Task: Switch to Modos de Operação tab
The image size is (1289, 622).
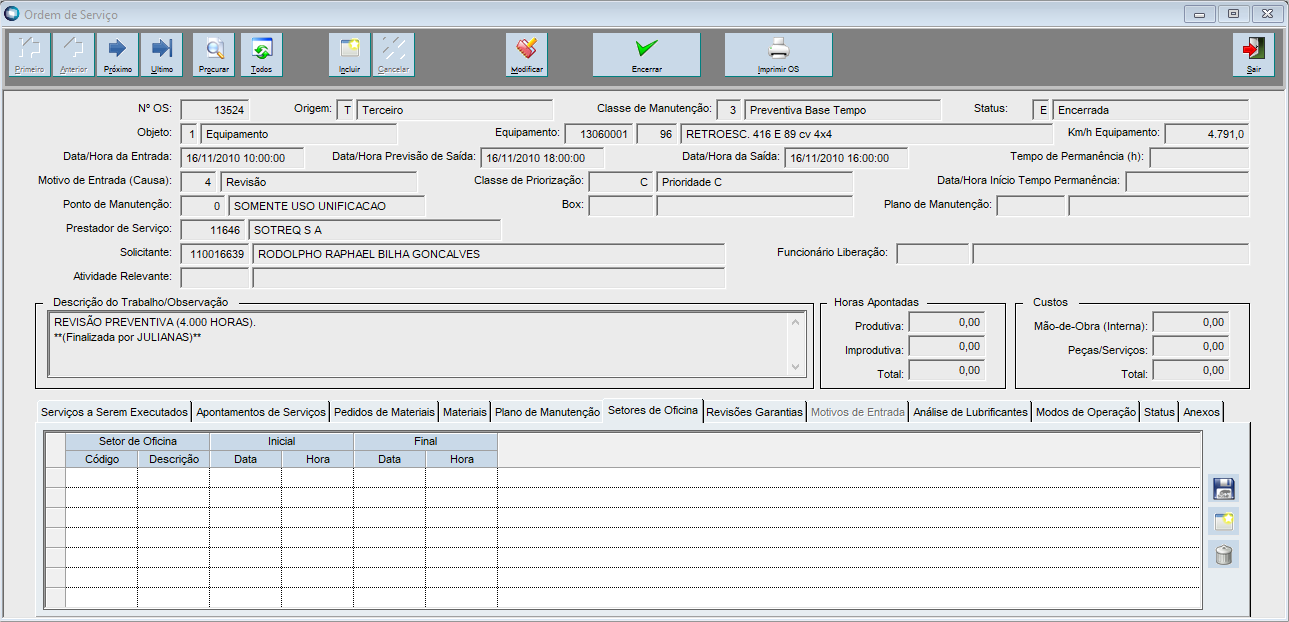Action: coord(1086,412)
